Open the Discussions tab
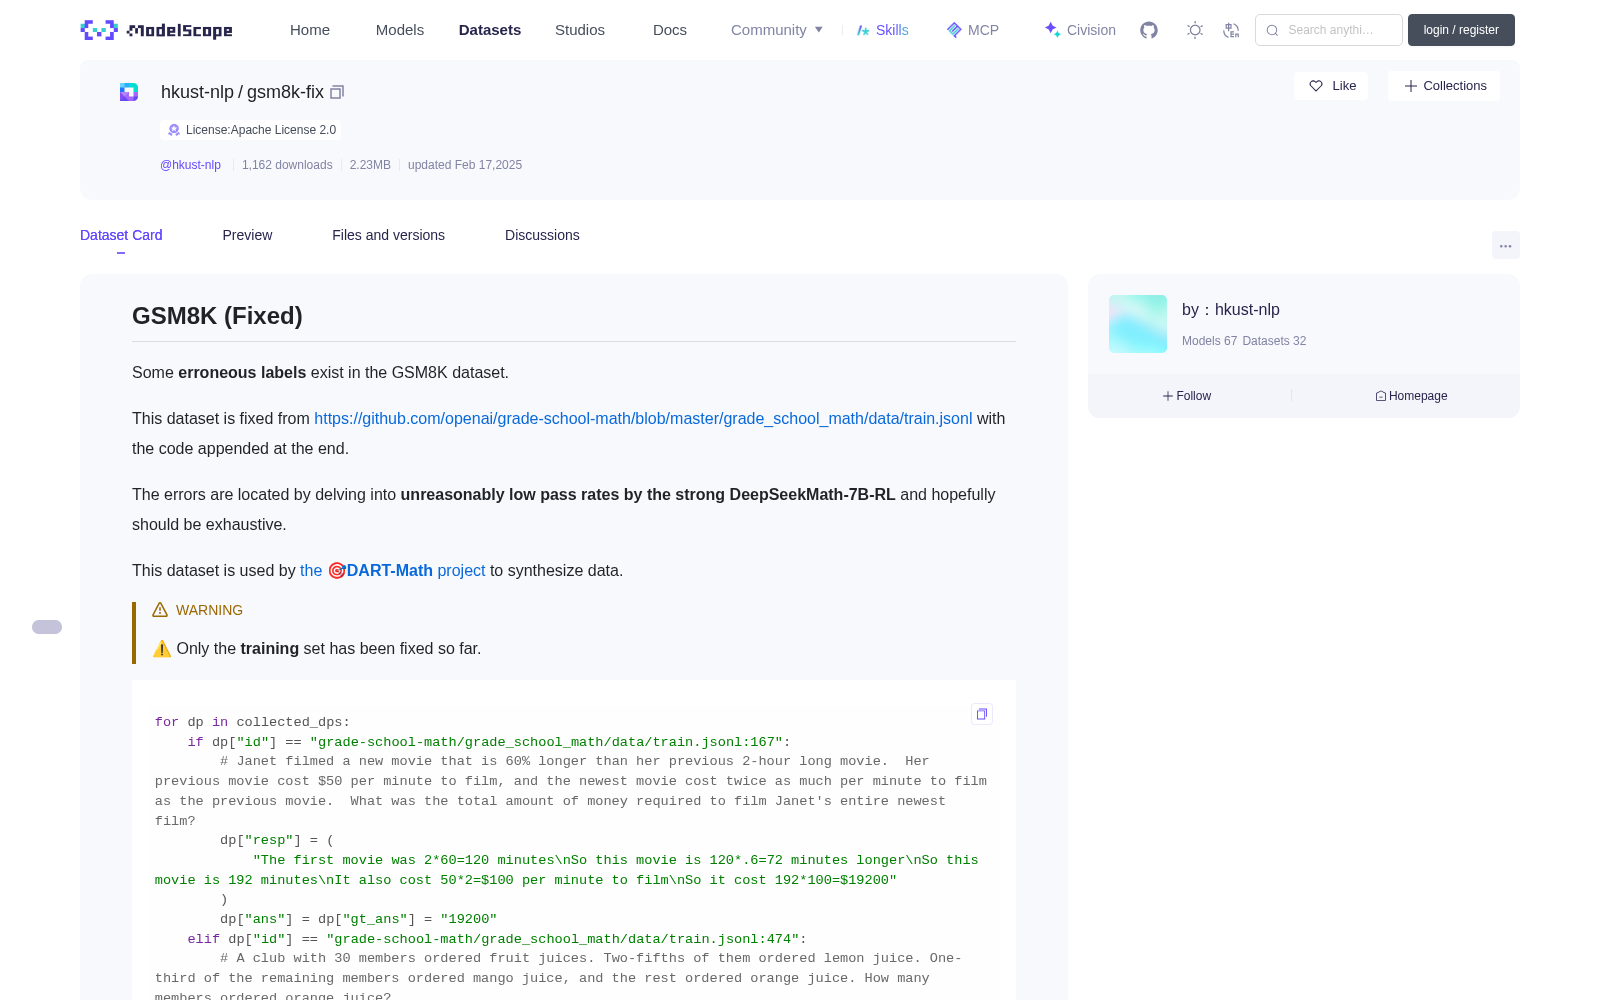 542,235
